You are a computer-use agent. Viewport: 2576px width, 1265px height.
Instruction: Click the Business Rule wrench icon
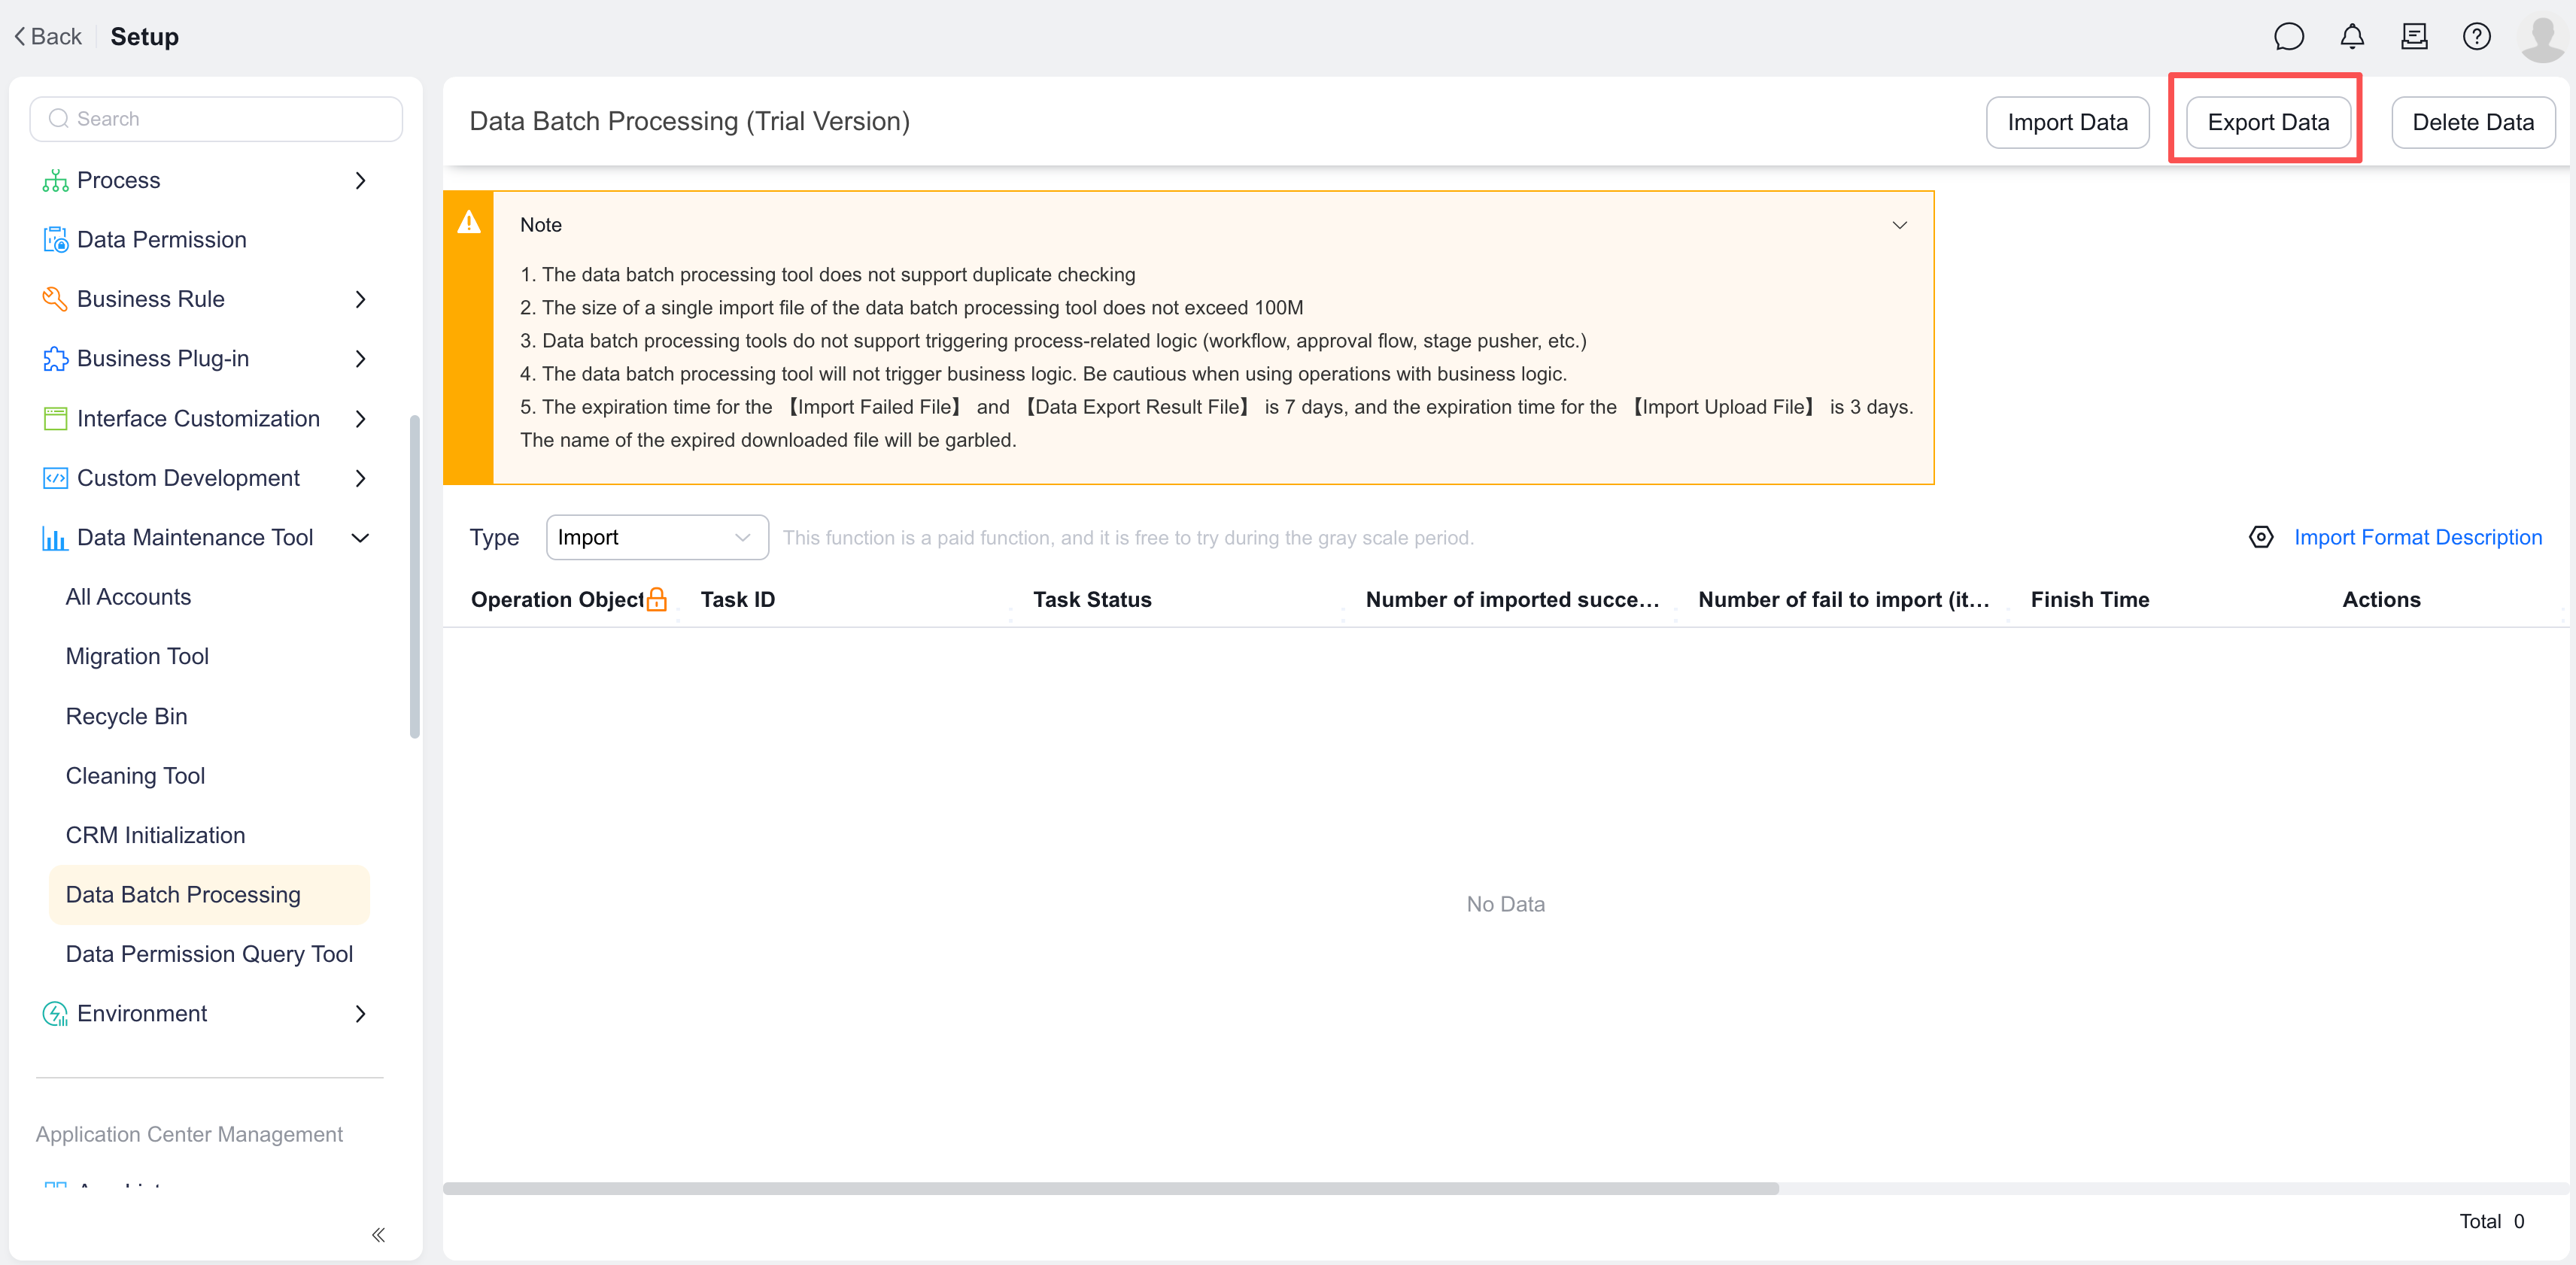[55, 299]
